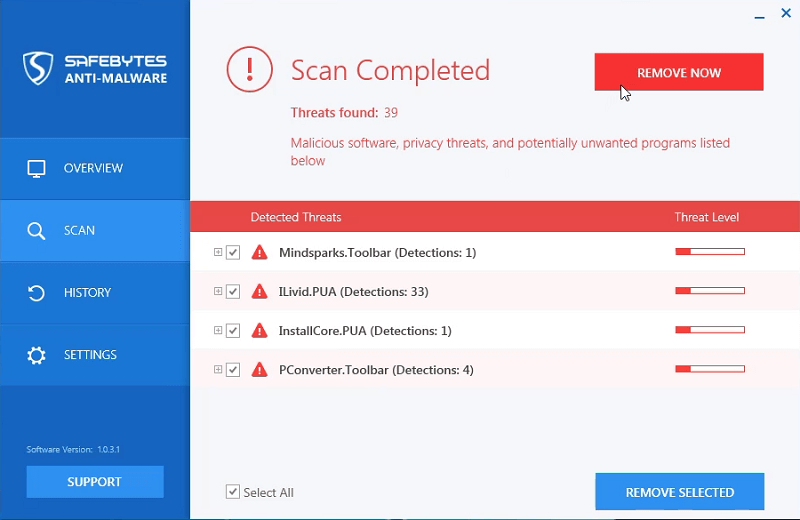The image size is (800, 520).
Task: Select the ILivid.PUA (Detections: 33) row text
Action: (354, 292)
